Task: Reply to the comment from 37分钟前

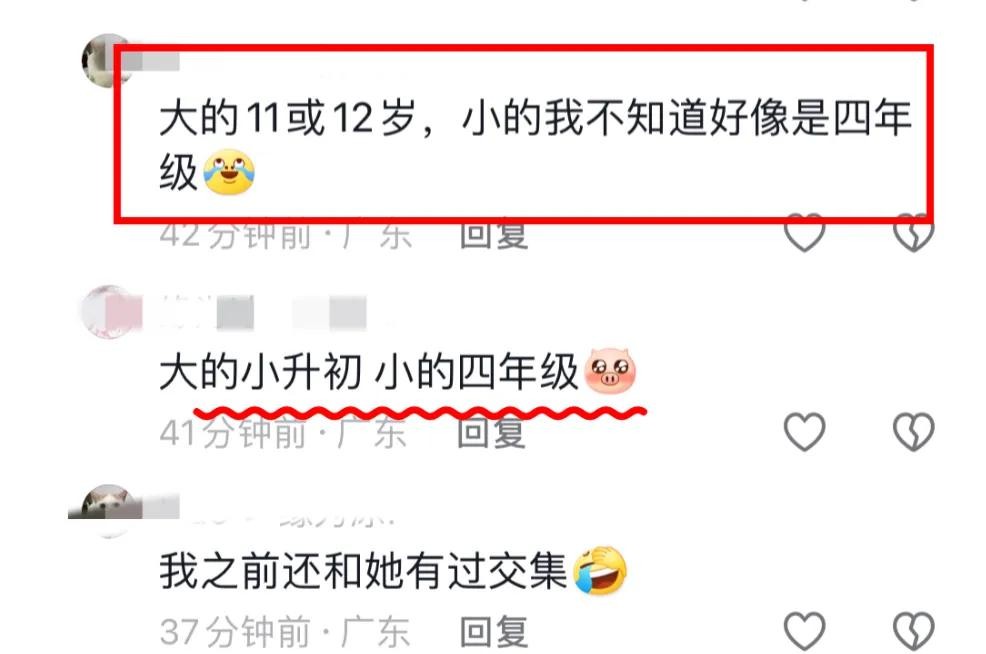Action: (x=494, y=631)
